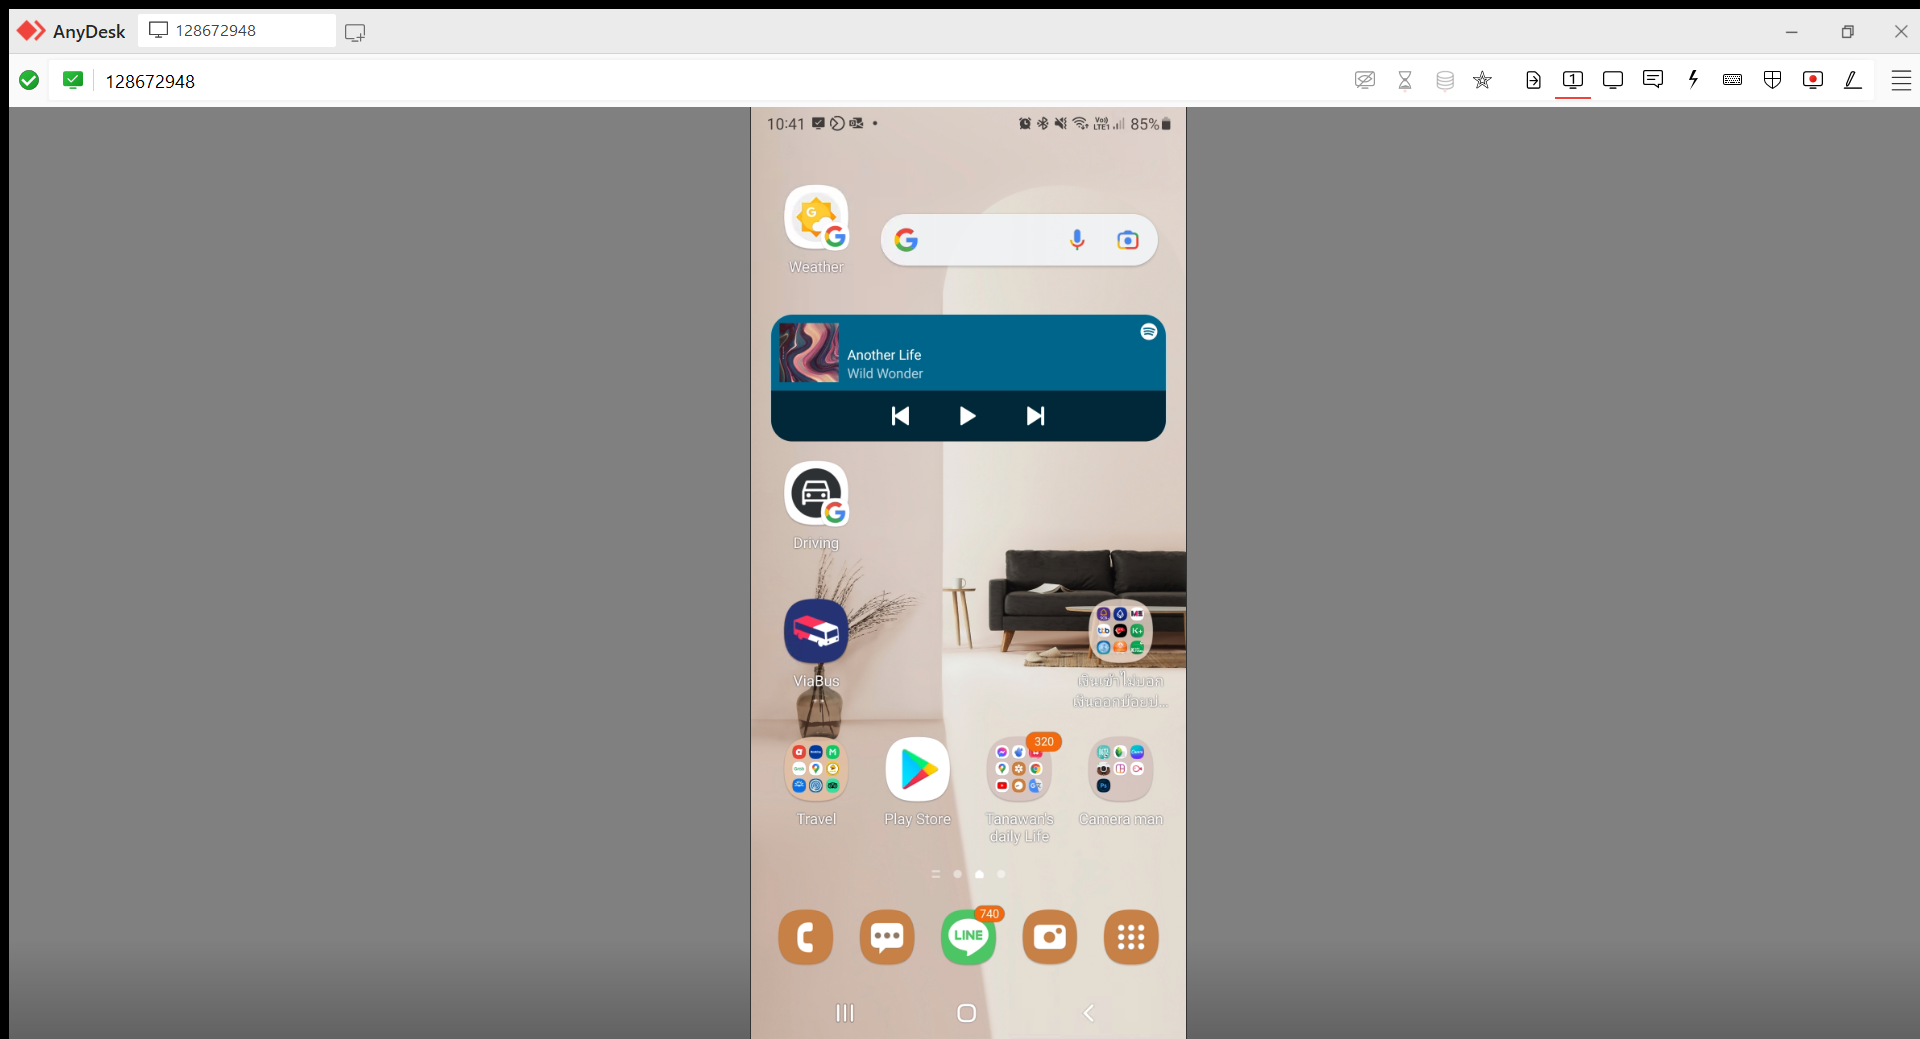Go to the first home screen page dot
This screenshot has height=1039, width=1920.
(x=958, y=874)
